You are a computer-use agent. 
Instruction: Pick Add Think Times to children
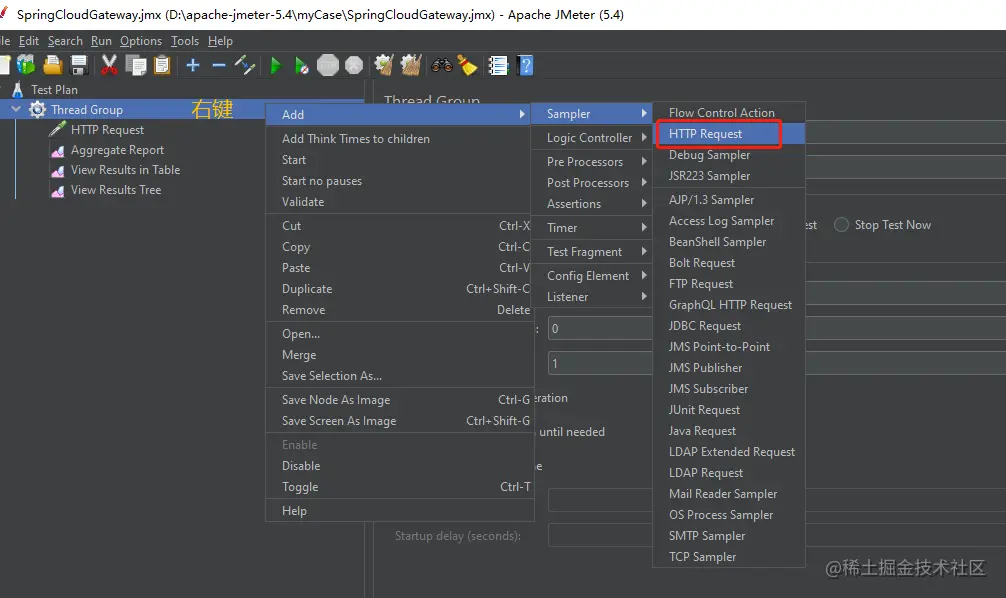coord(400,139)
